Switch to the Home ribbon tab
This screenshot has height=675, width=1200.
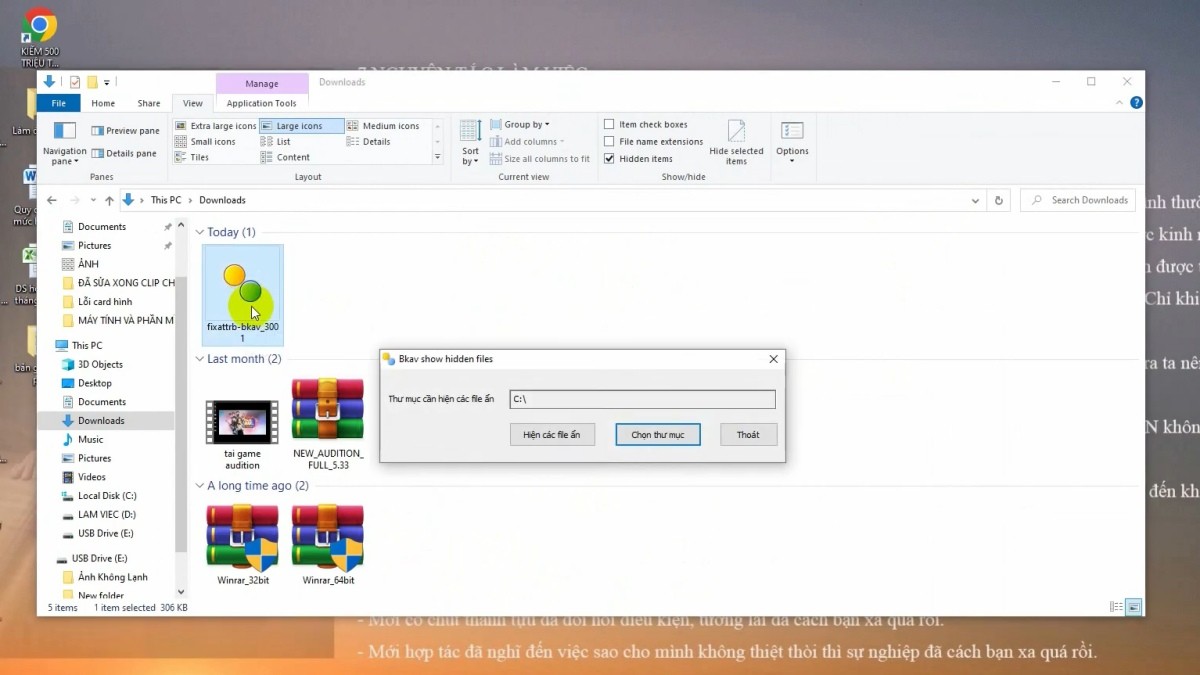(x=102, y=102)
